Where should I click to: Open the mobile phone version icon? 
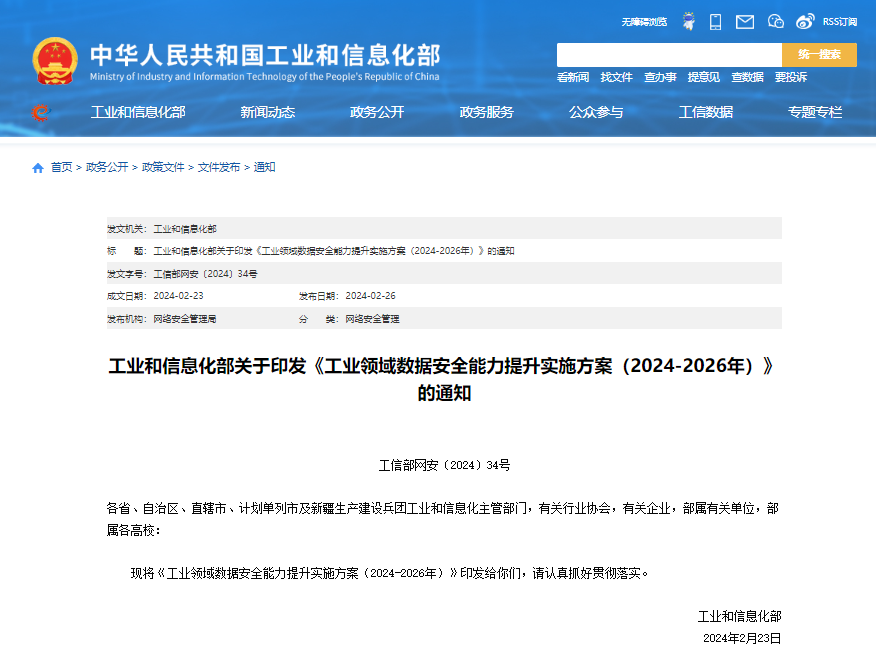pyautogui.click(x=716, y=21)
